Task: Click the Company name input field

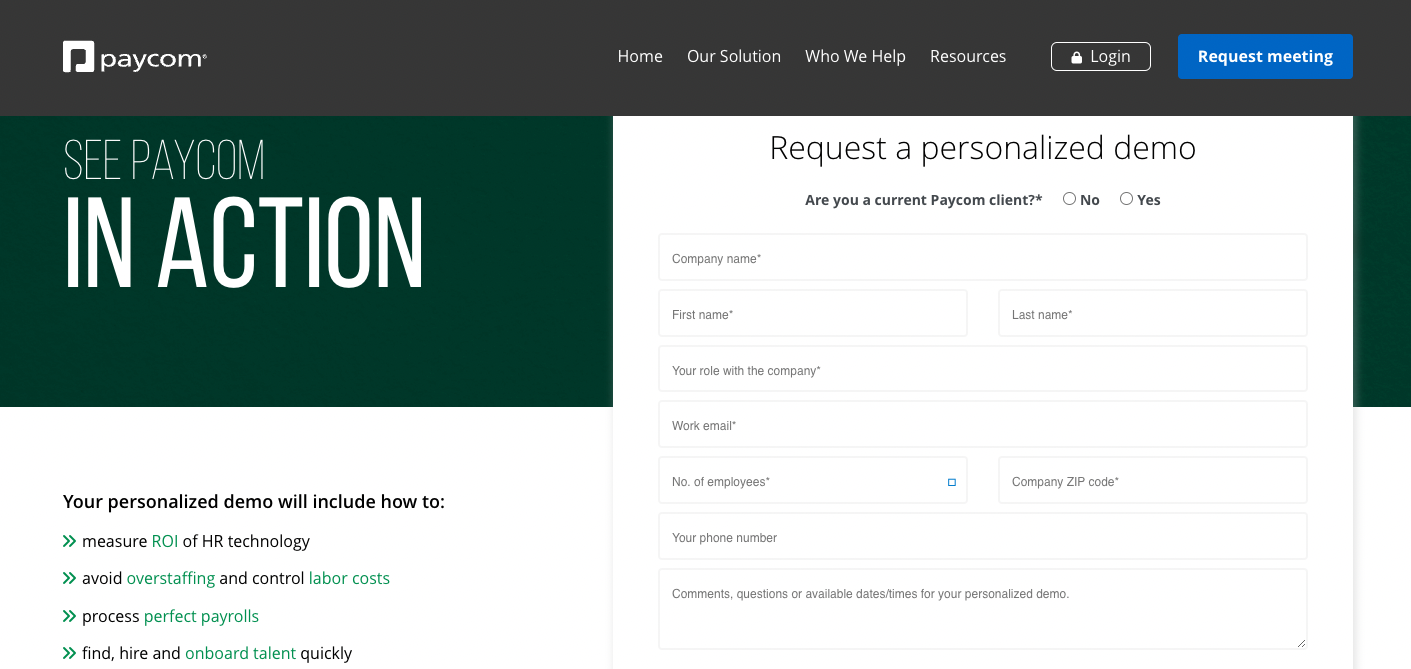Action: [982, 257]
